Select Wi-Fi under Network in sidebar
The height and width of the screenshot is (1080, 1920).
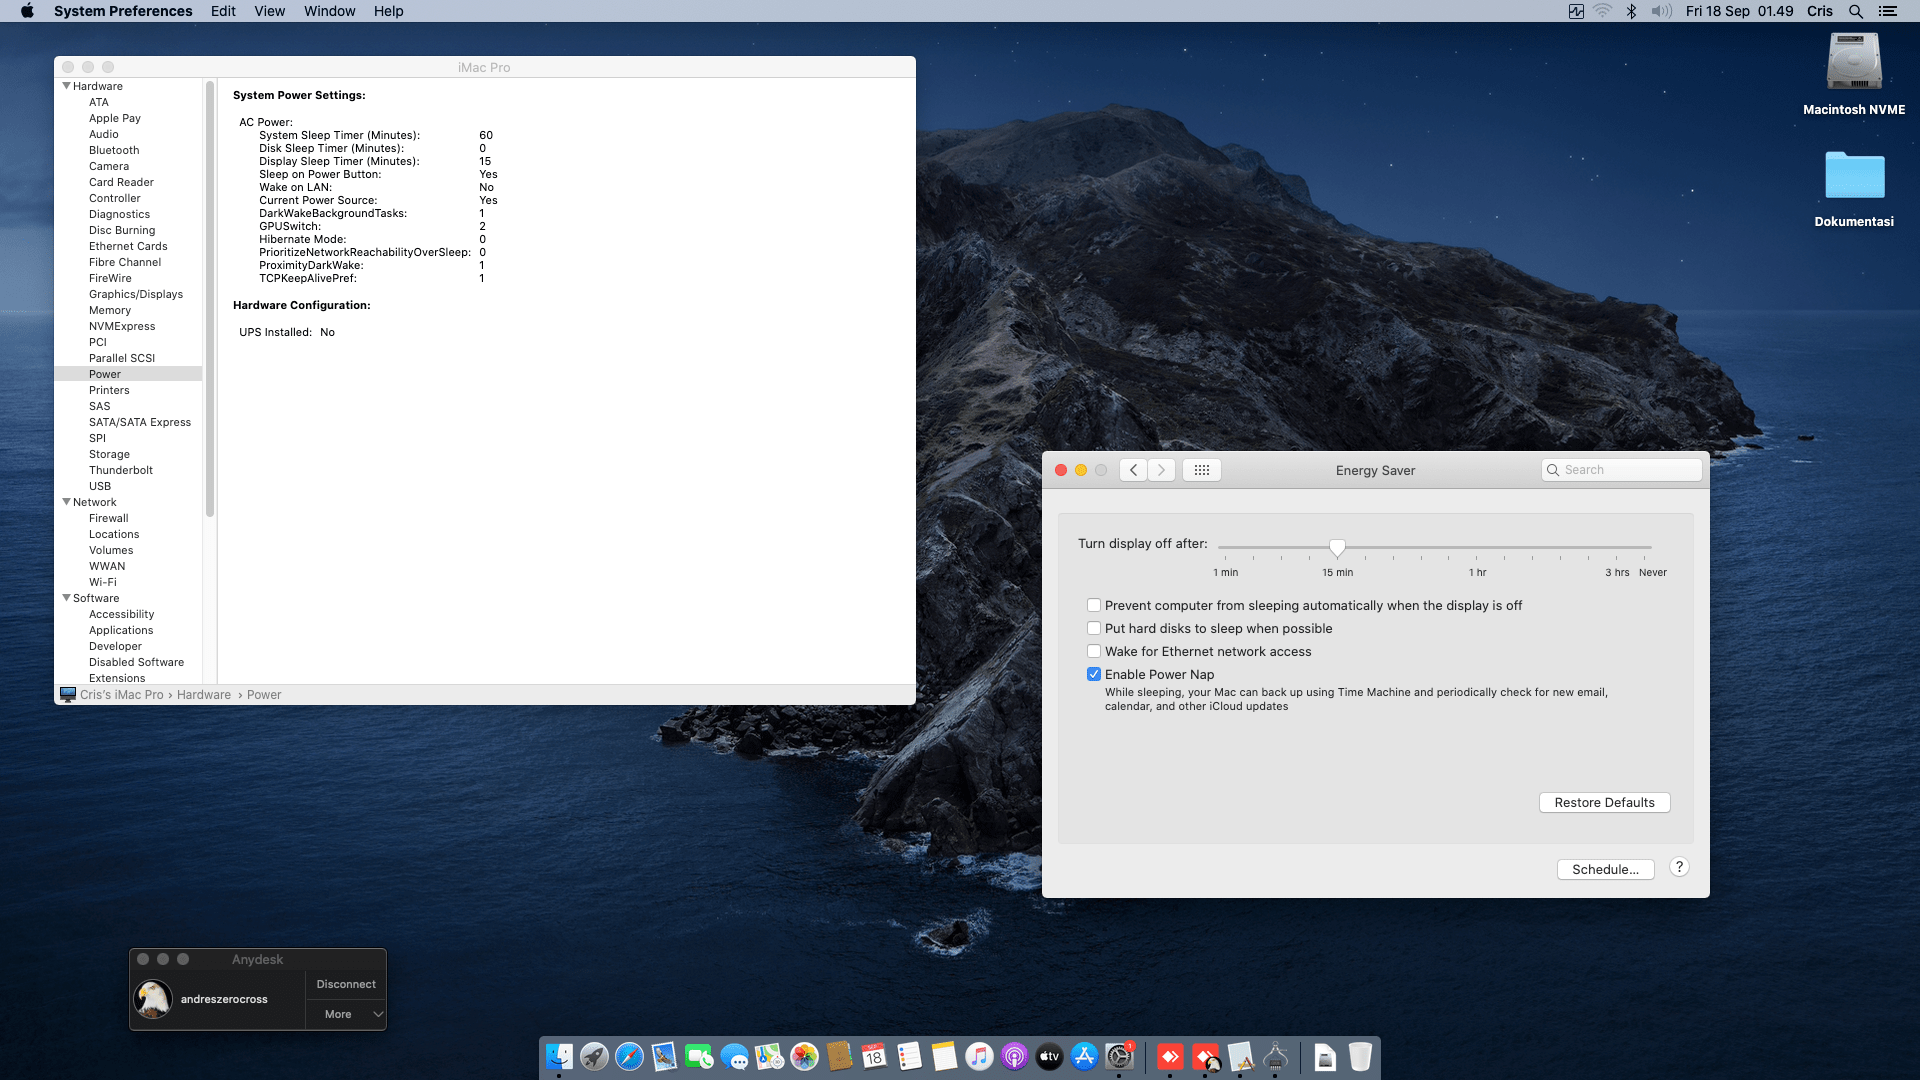[x=103, y=582]
